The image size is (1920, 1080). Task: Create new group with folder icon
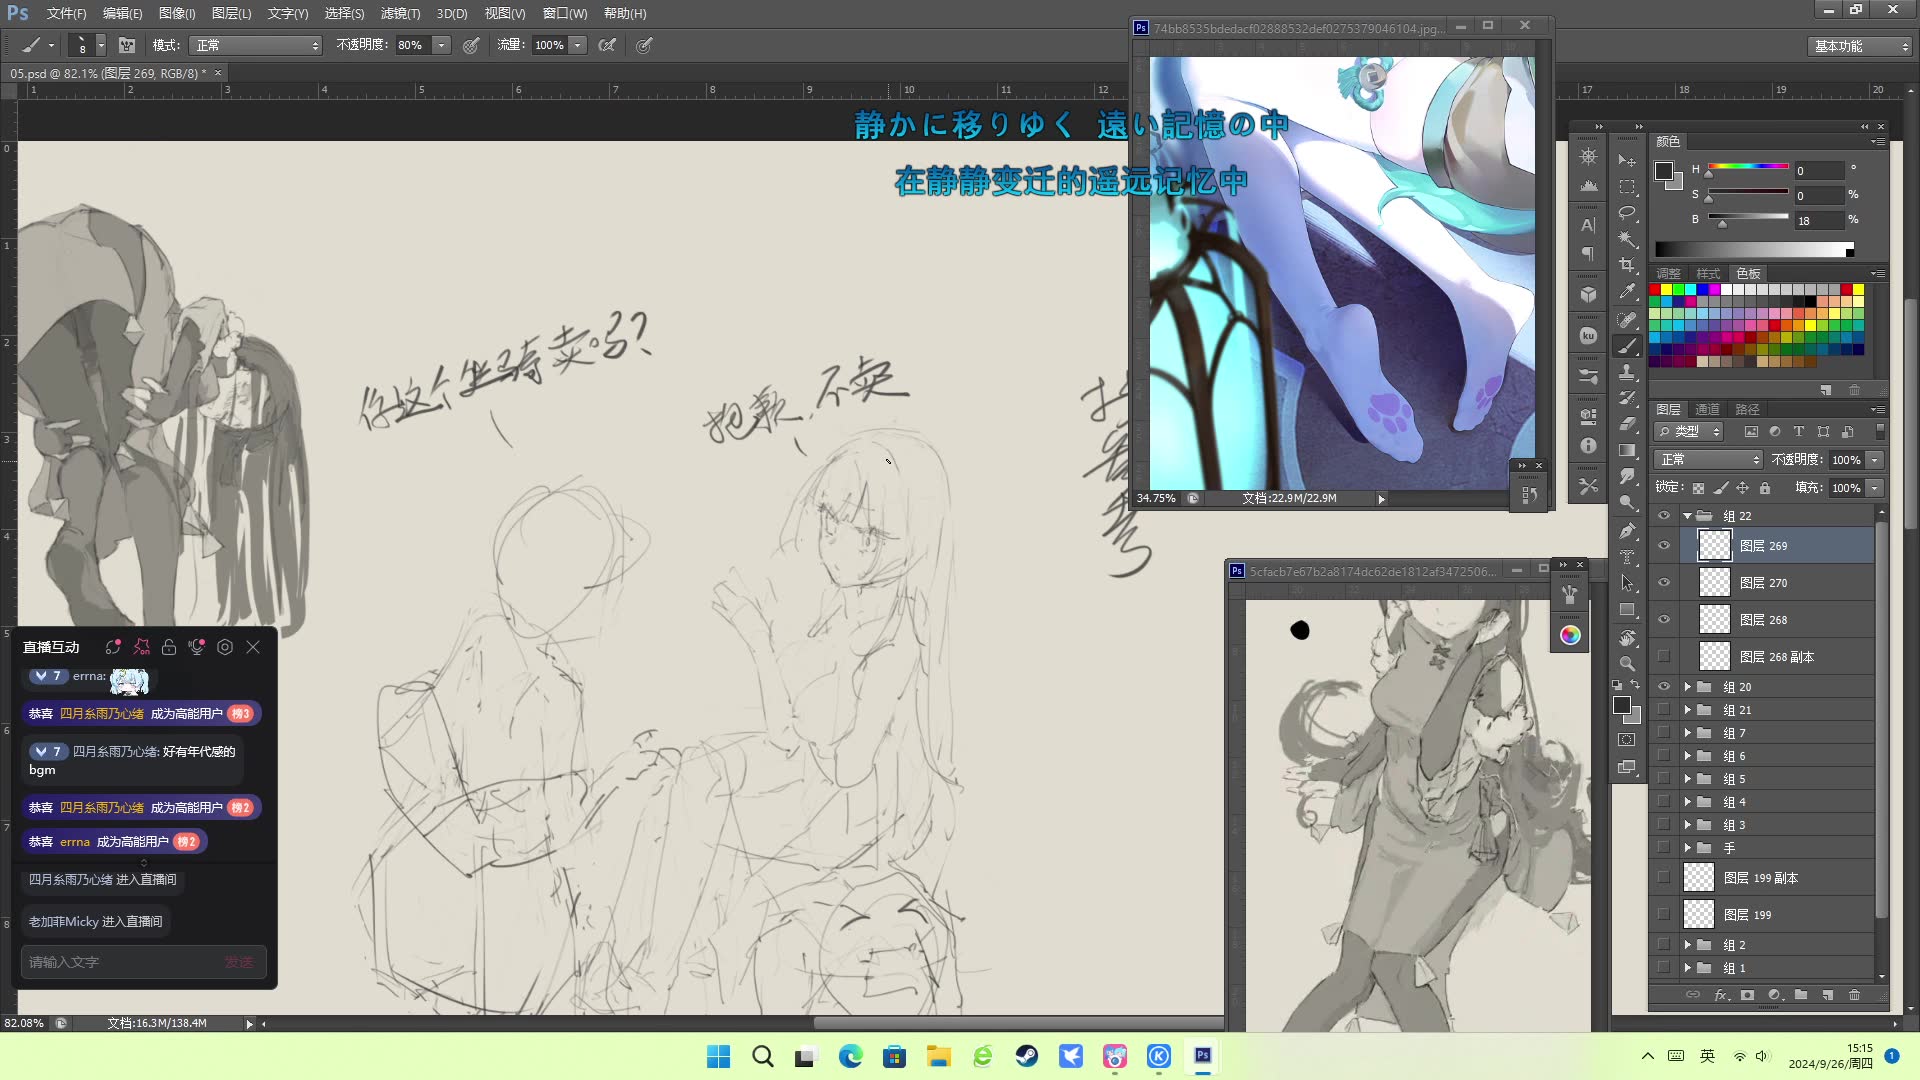point(1800,995)
